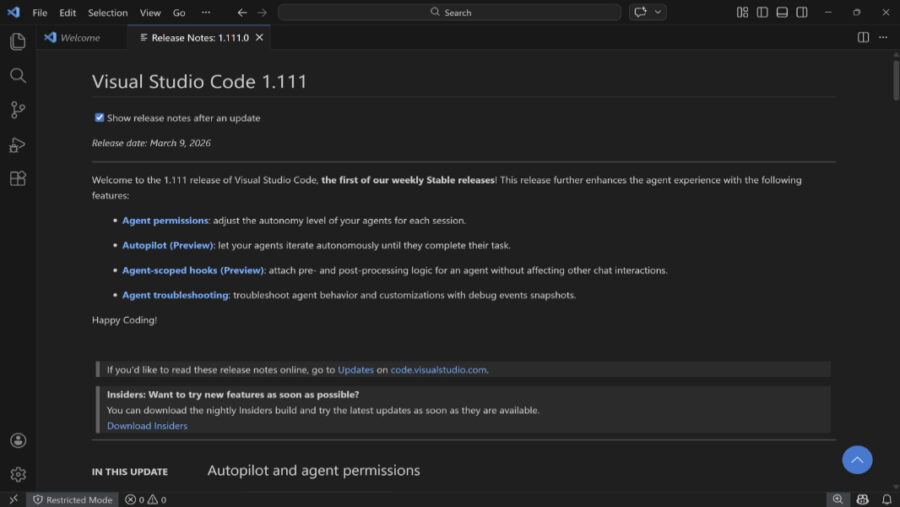The width and height of the screenshot is (900, 507).
Task: Go back with the left arrow
Action: point(242,12)
